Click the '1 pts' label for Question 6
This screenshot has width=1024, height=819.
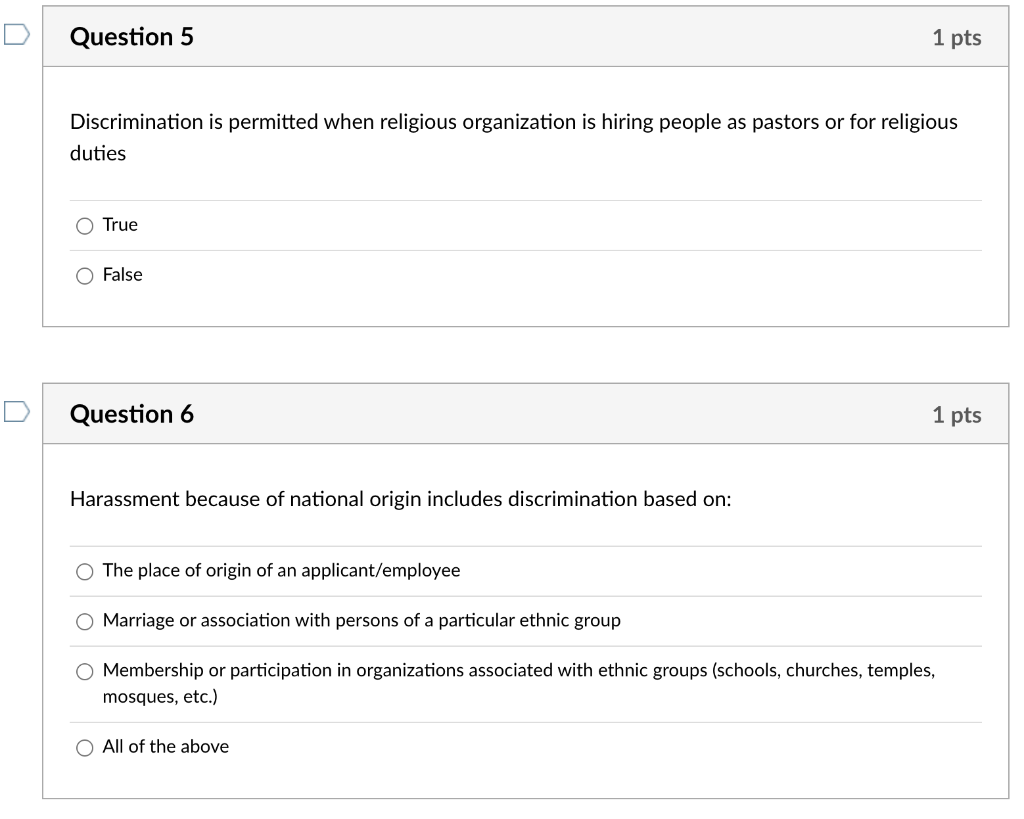pyautogui.click(x=961, y=414)
